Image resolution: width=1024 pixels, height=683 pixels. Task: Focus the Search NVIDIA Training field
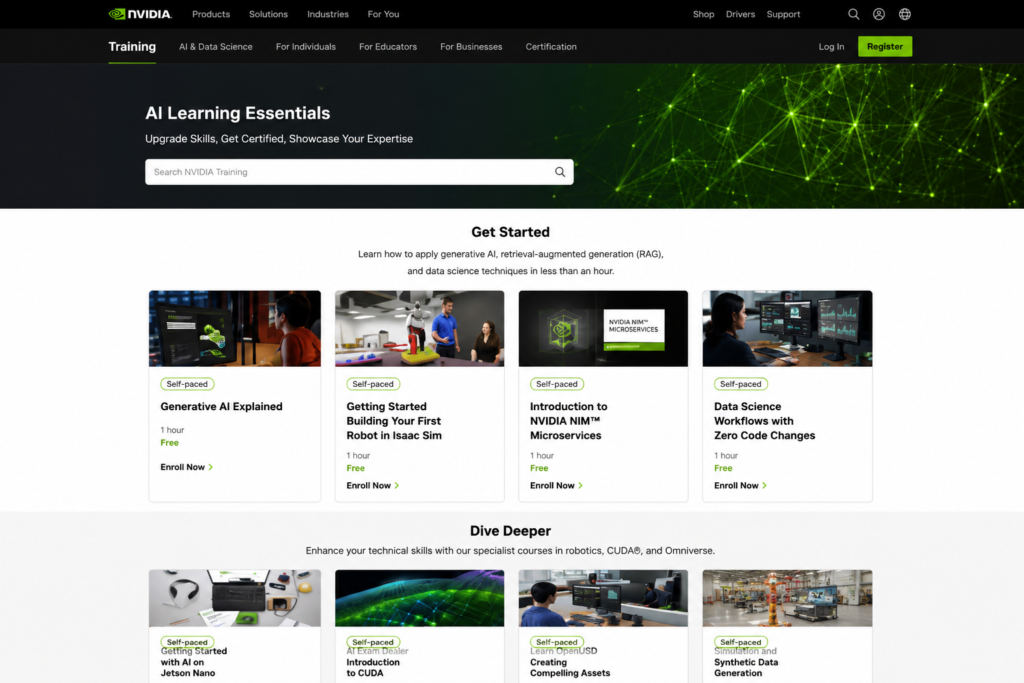pos(359,172)
